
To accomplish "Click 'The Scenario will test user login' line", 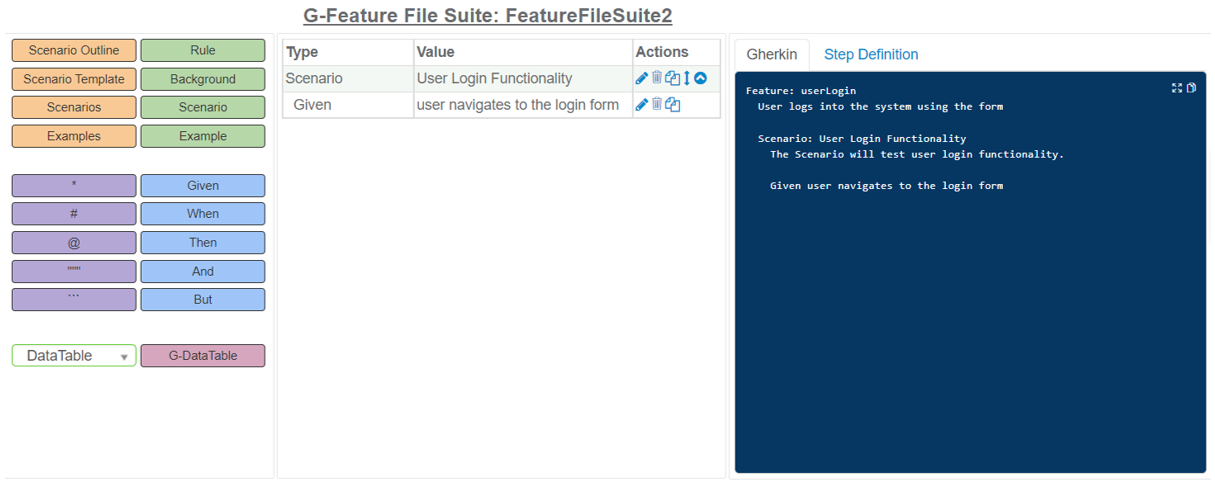I will [917, 155].
